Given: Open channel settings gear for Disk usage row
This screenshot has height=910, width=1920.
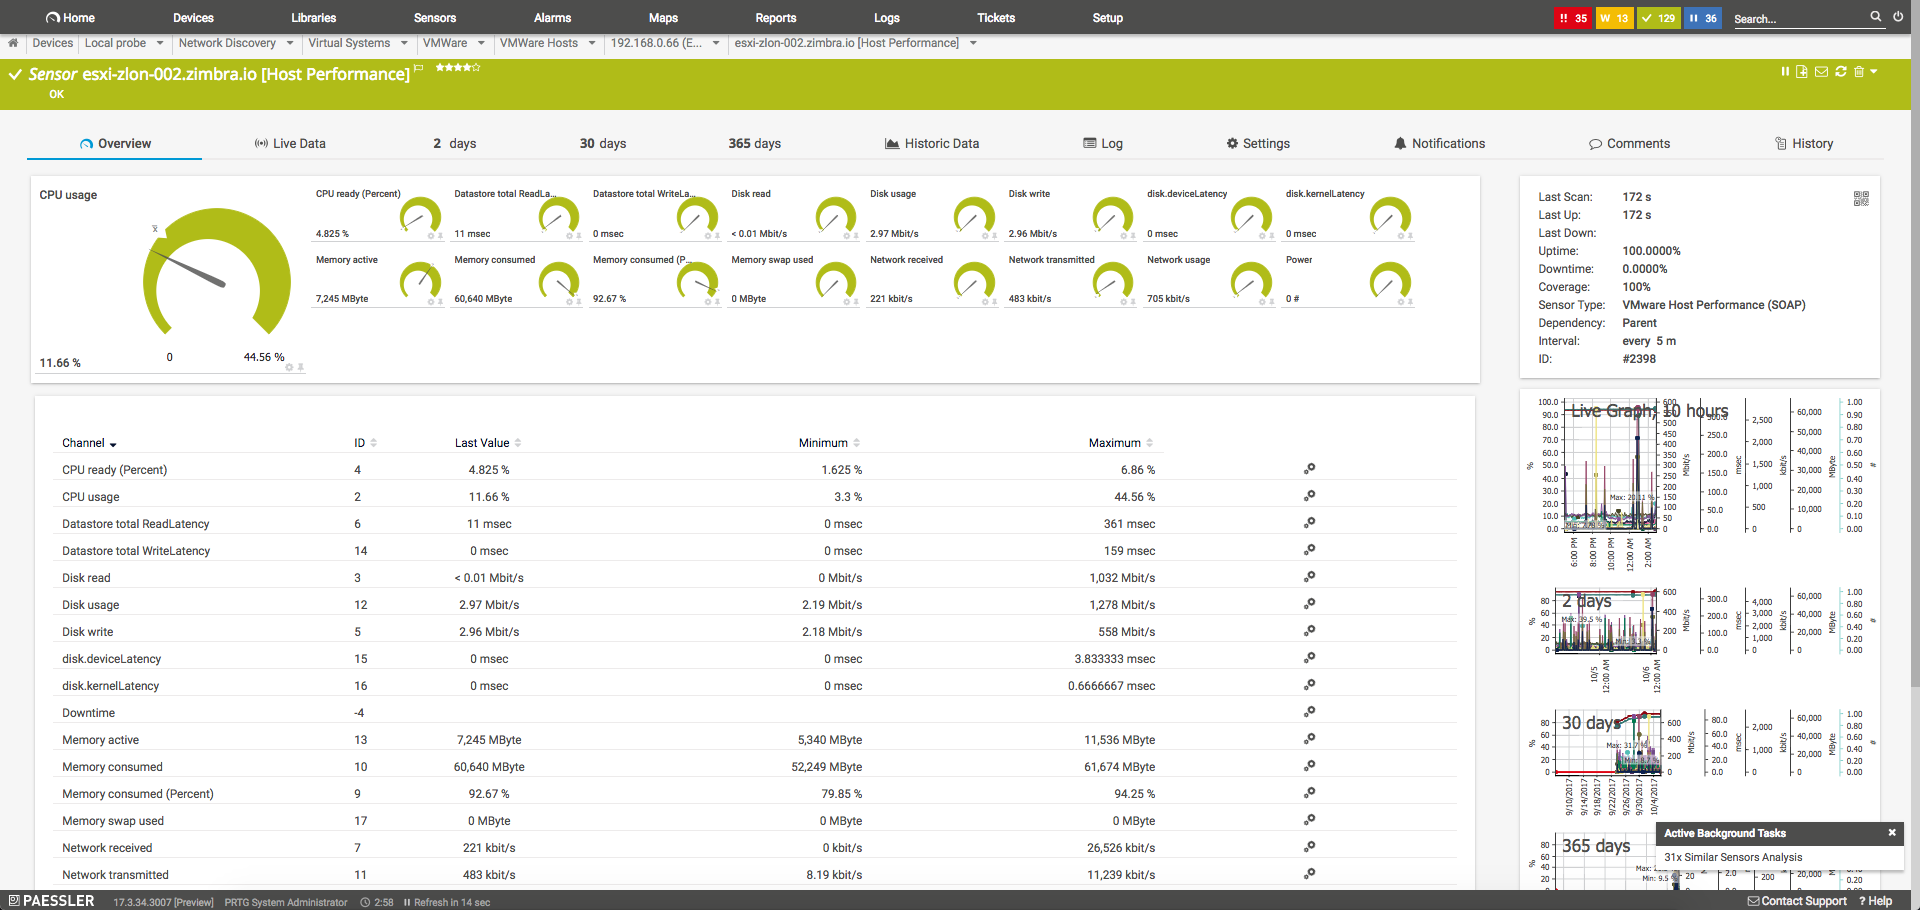Looking at the screenshot, I should click(1309, 604).
